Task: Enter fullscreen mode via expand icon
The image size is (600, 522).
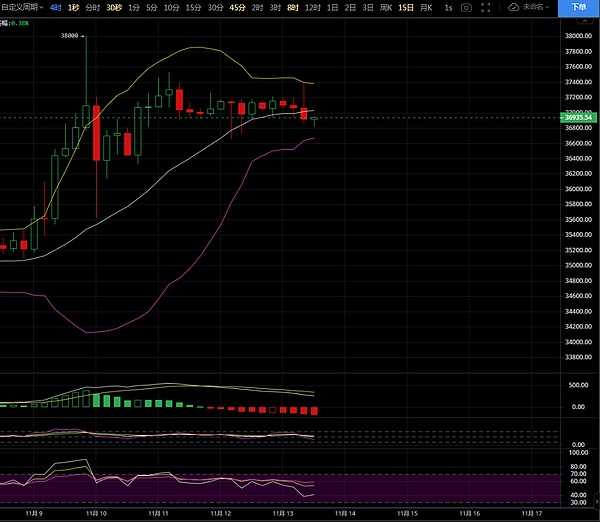Action: (488, 7)
